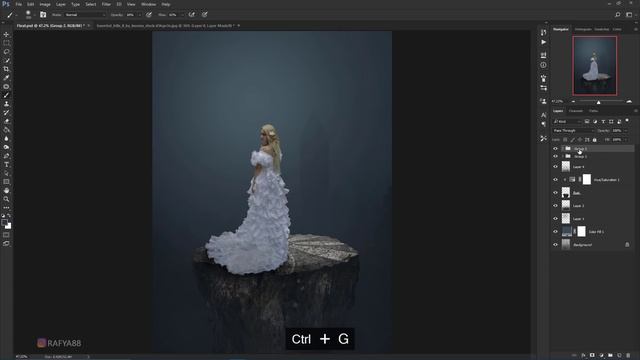Hide the Background layer

pos(555,244)
